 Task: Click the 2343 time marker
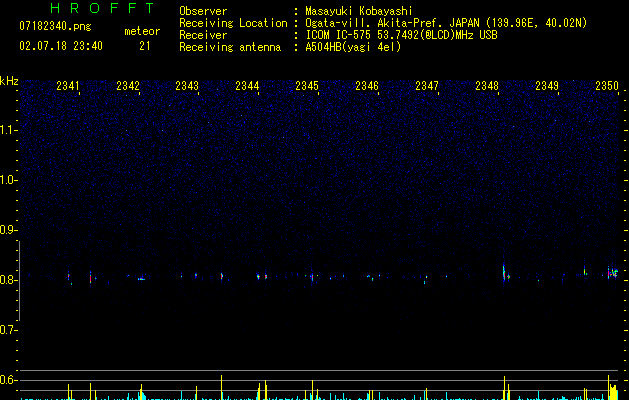[187, 86]
